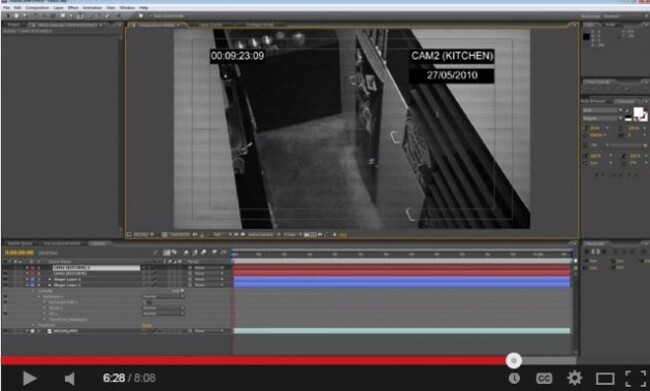Select the Hand tool in toolbar
Viewport: 650px width, 391px height.
(17, 16)
